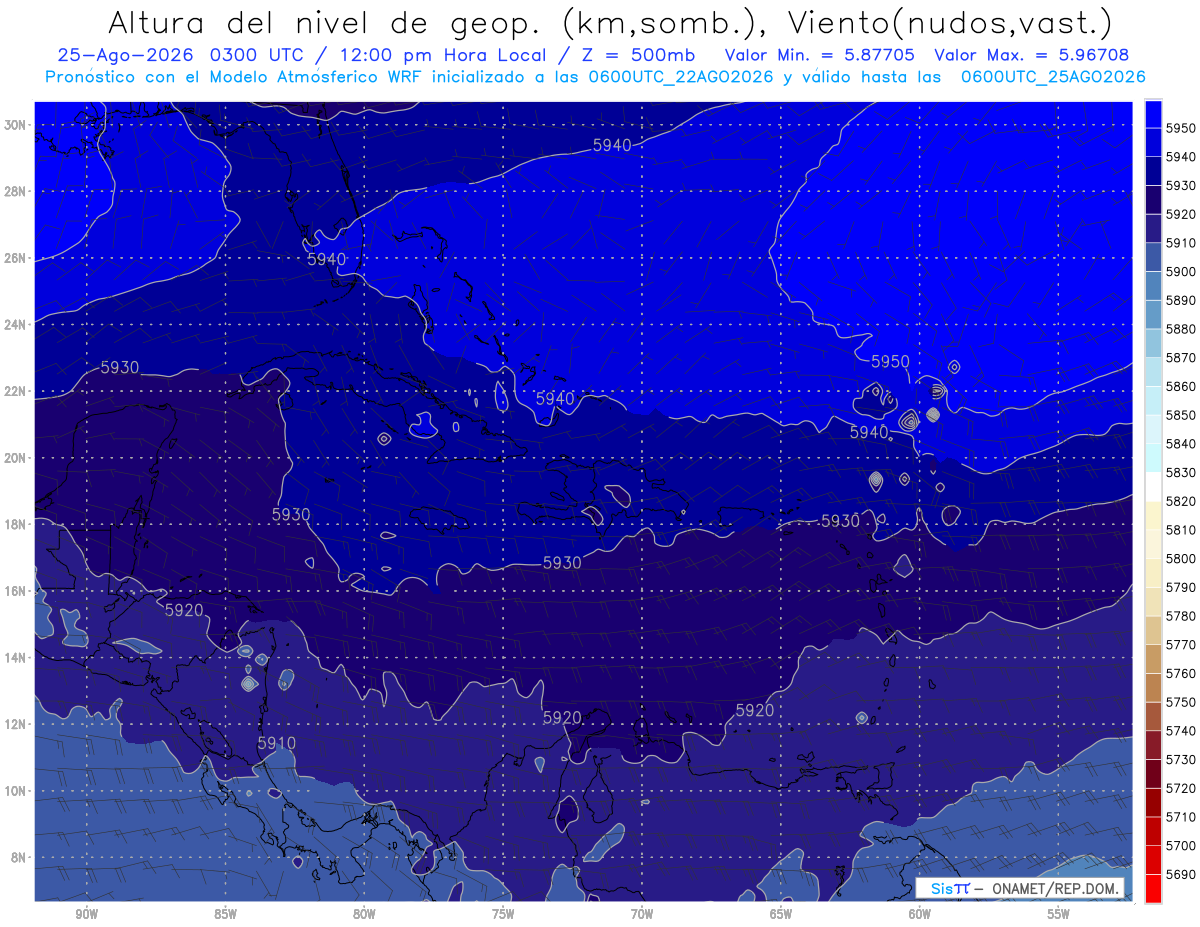
Task: Click the 60W longitude axis label
Action: (x=920, y=915)
